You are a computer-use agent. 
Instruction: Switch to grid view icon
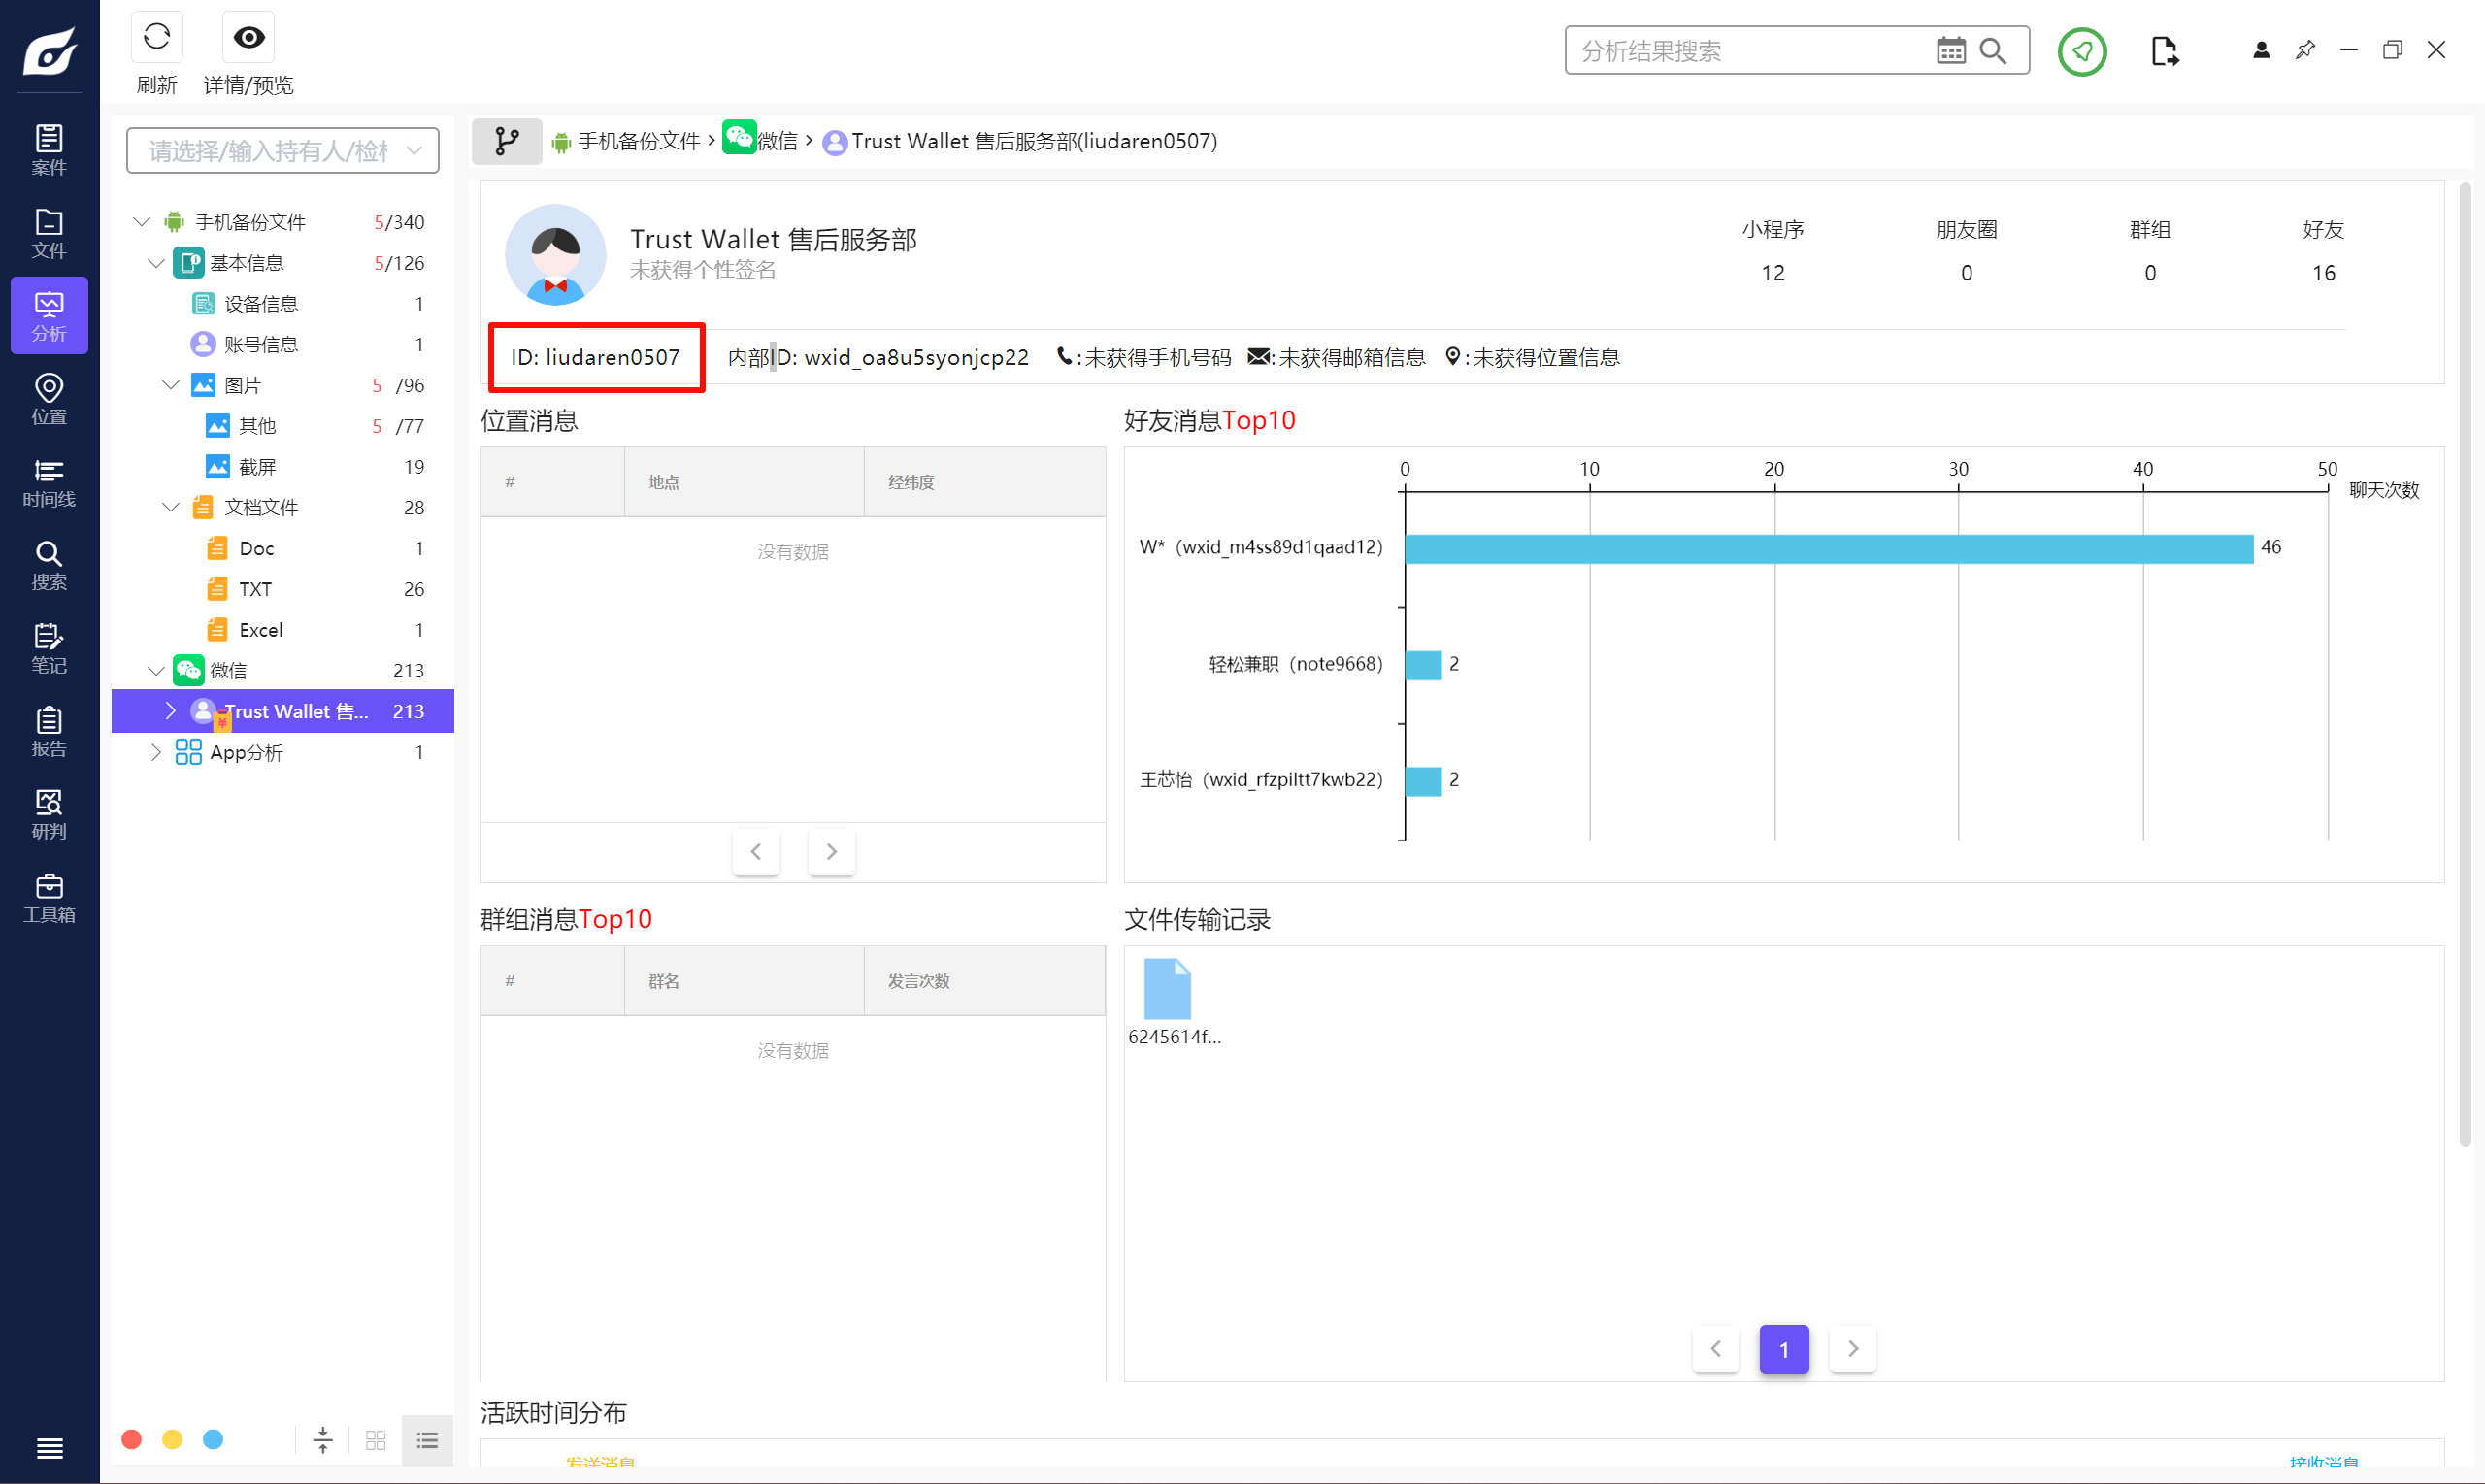click(376, 1440)
